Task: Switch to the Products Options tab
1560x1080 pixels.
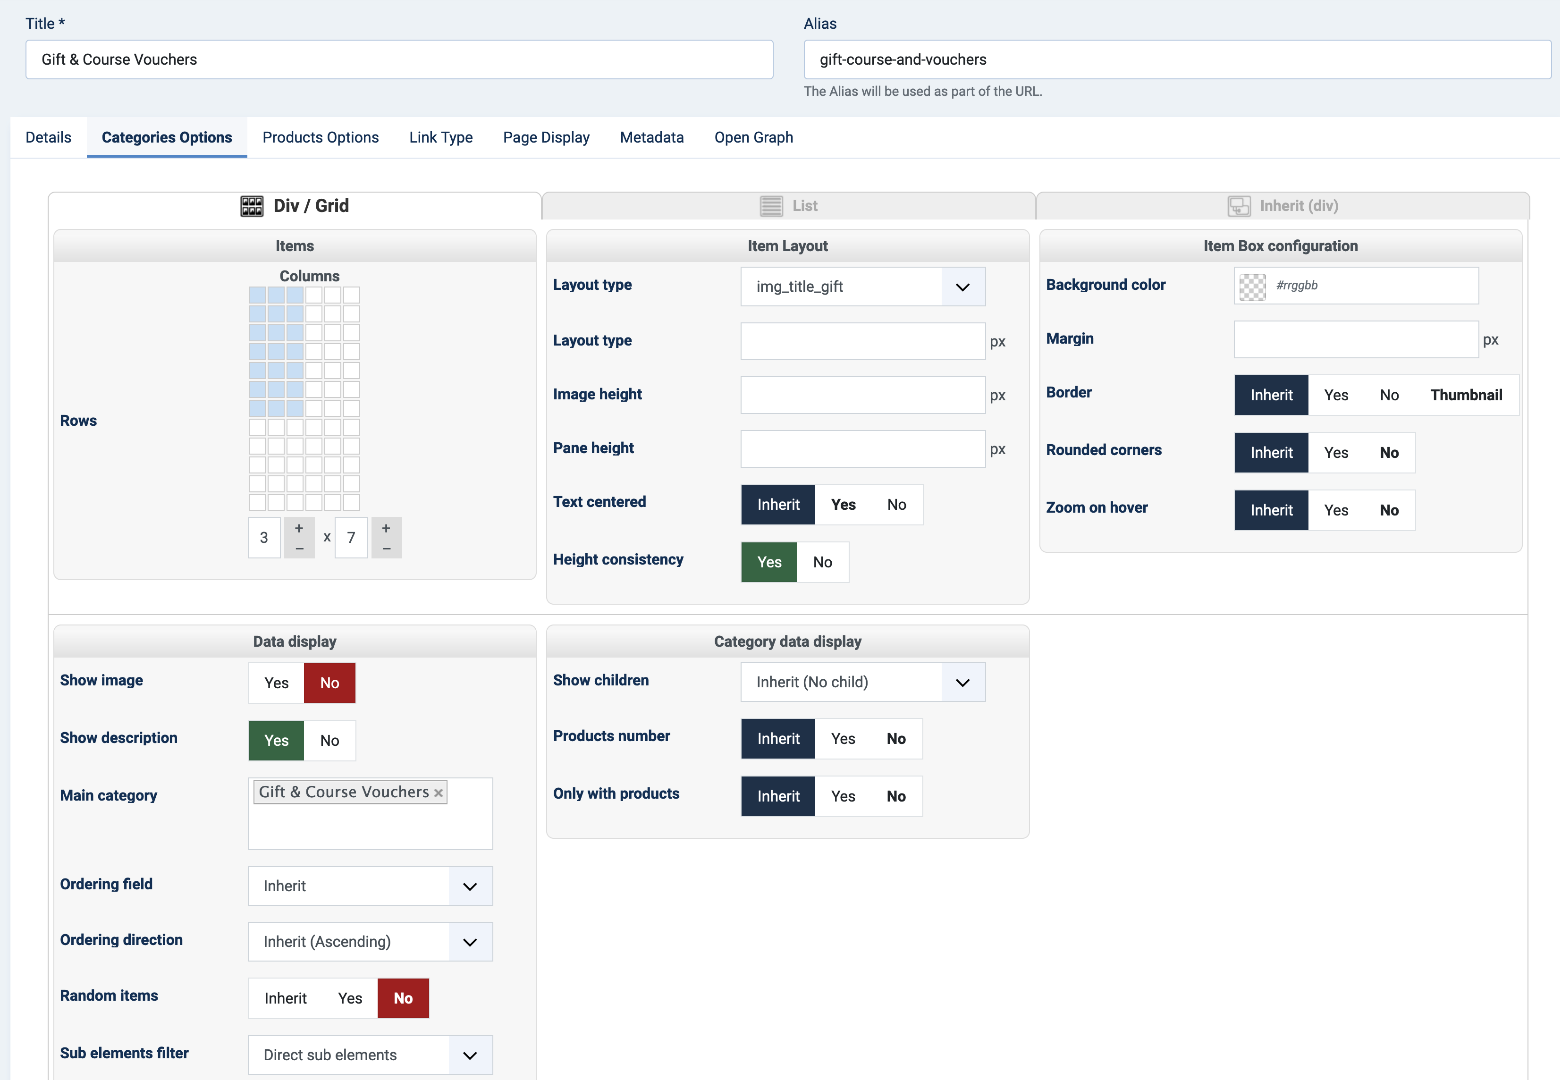Action: click(x=320, y=138)
